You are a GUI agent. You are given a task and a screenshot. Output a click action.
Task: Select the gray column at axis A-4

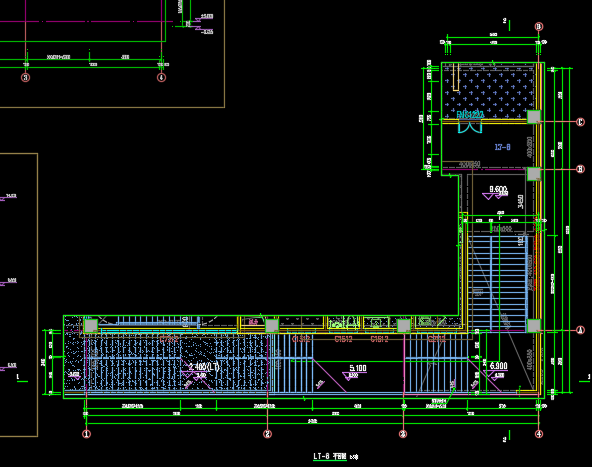tap(533, 325)
